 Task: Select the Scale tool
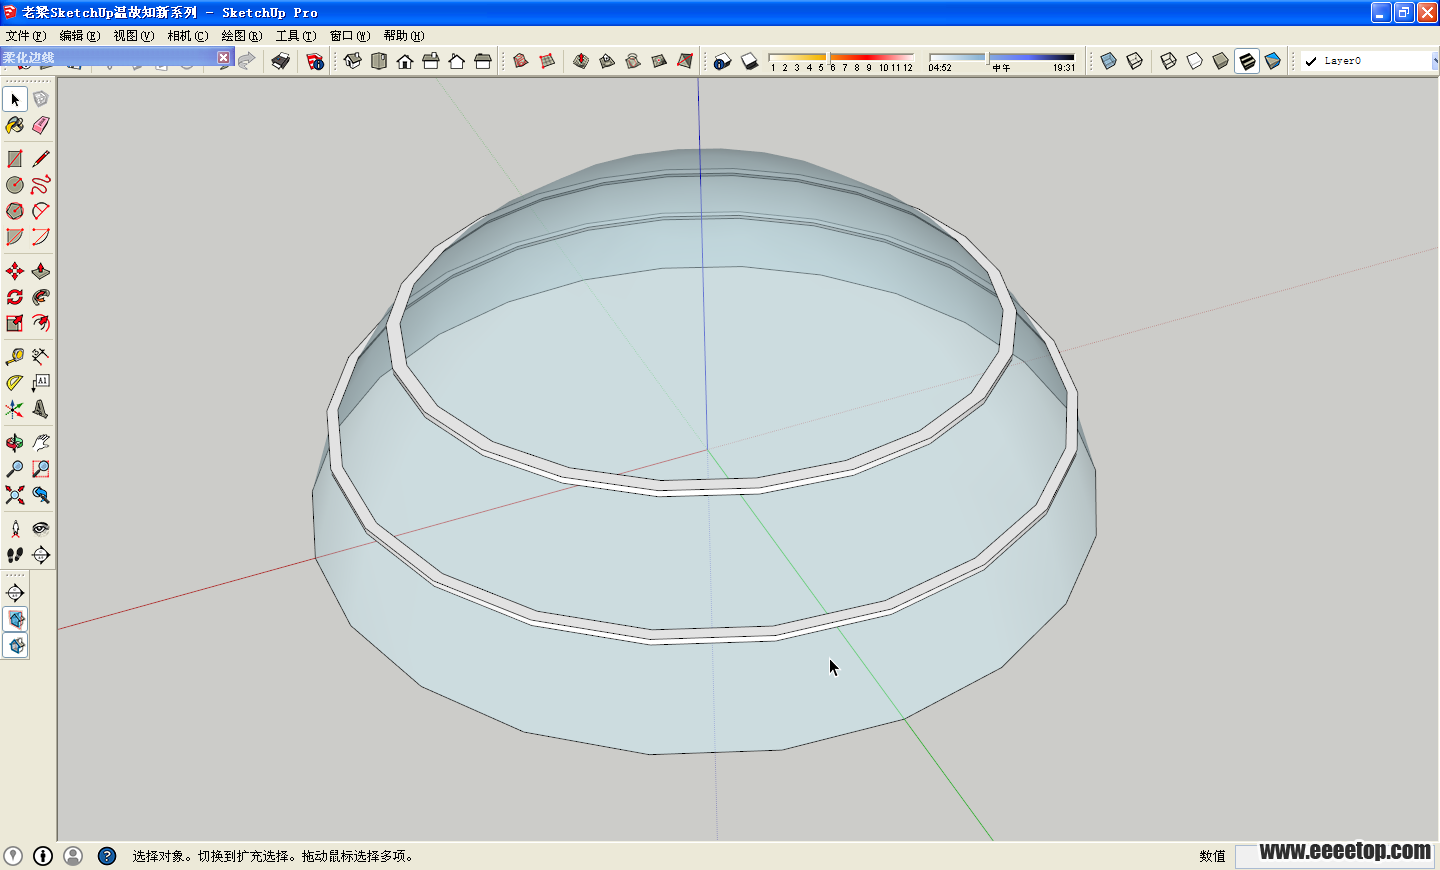[x=15, y=323]
